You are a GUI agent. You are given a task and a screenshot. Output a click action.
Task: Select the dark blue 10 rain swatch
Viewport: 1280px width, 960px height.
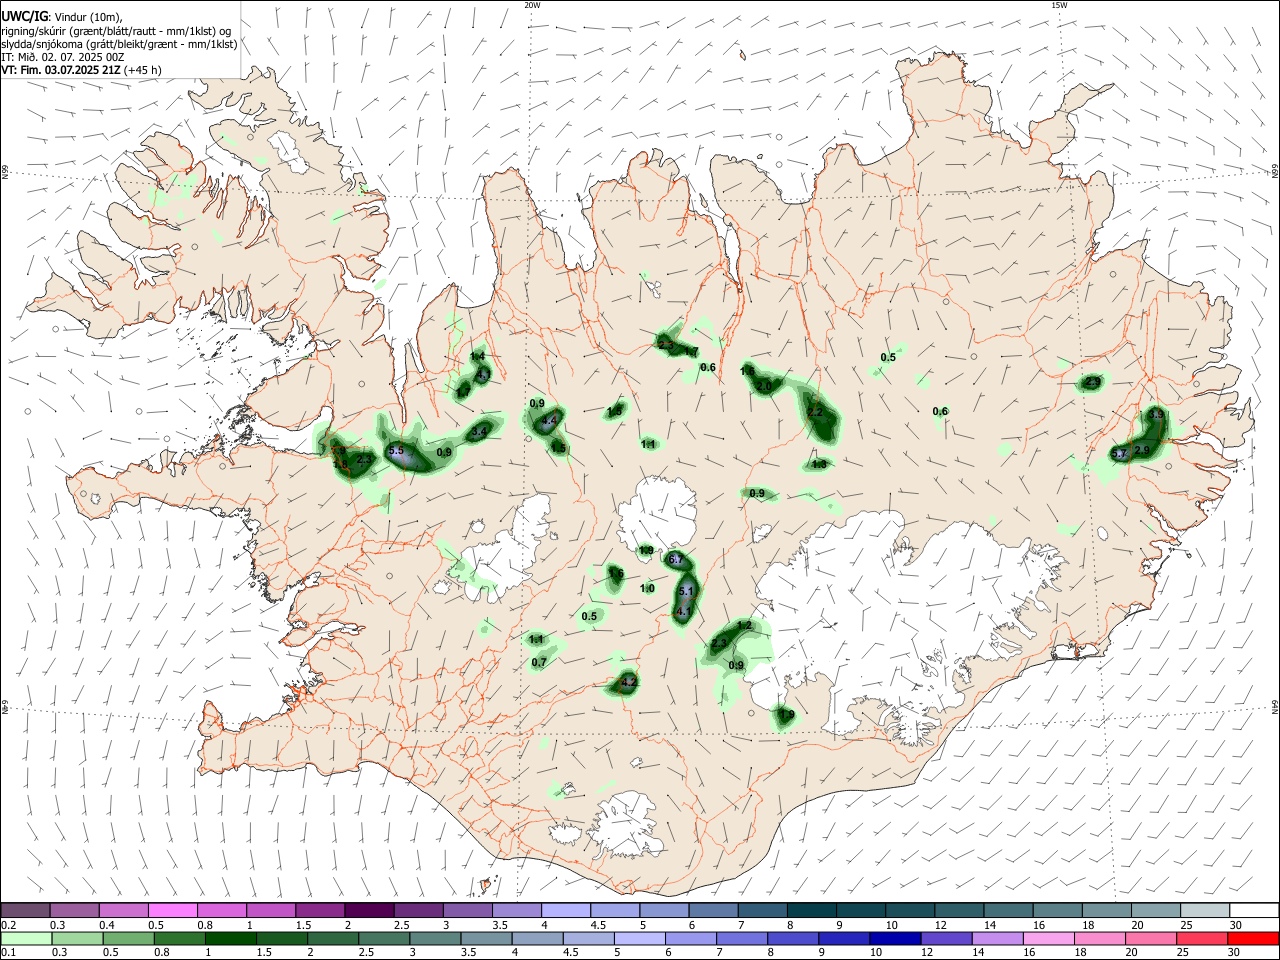pyautogui.click(x=894, y=938)
